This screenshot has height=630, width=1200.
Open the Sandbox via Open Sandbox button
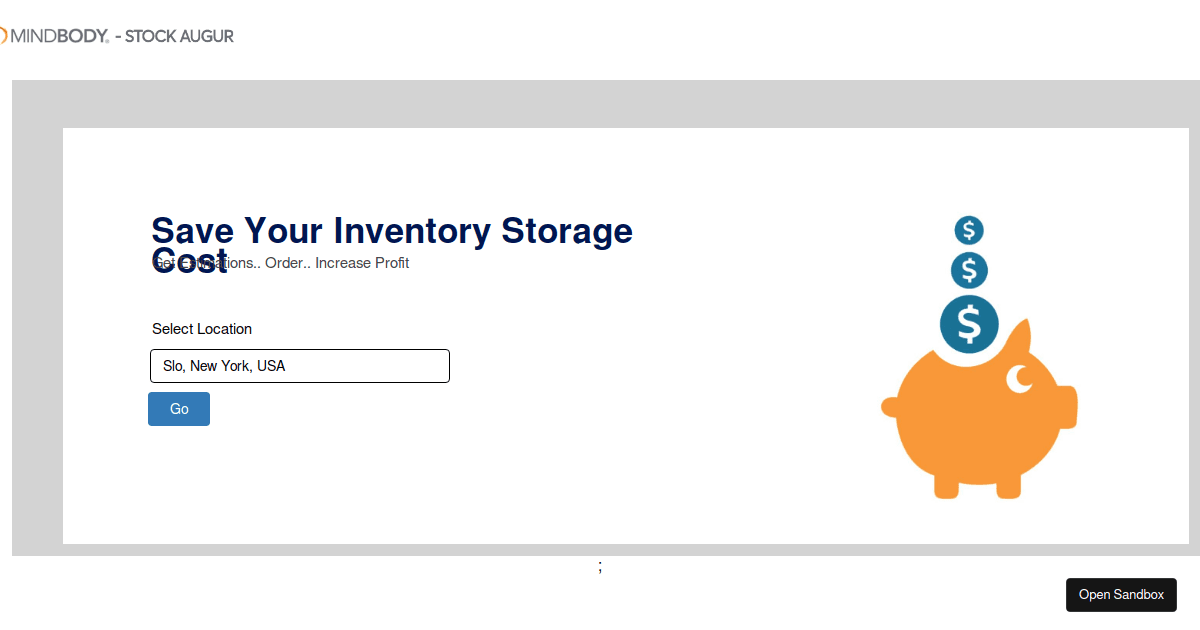pyautogui.click(x=1121, y=595)
